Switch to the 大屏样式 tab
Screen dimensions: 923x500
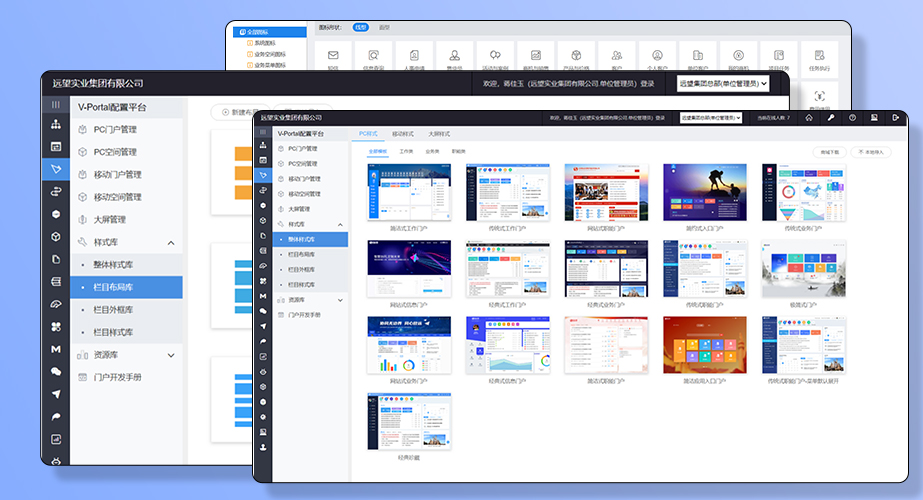click(x=439, y=134)
